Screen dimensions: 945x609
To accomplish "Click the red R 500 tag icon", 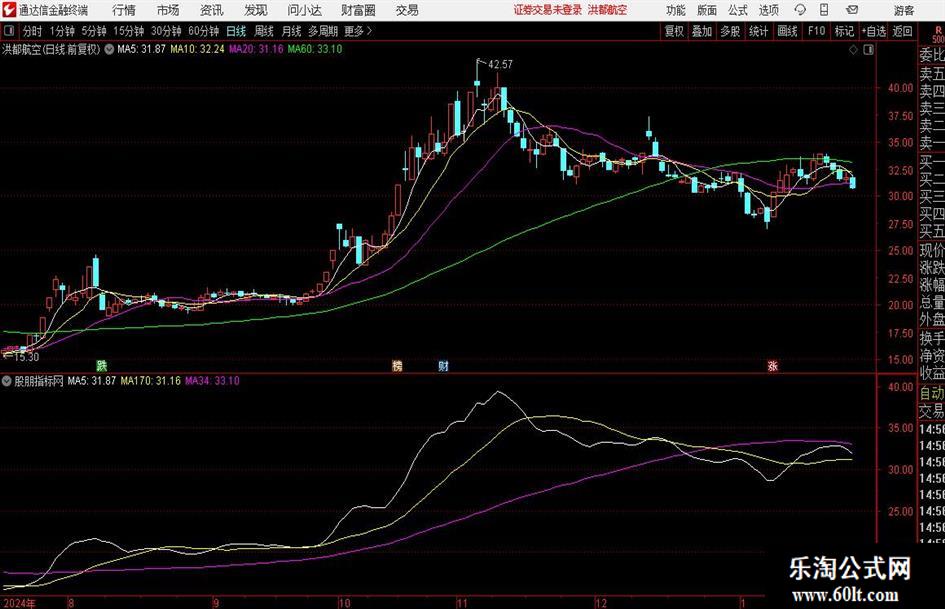I will (938, 35).
